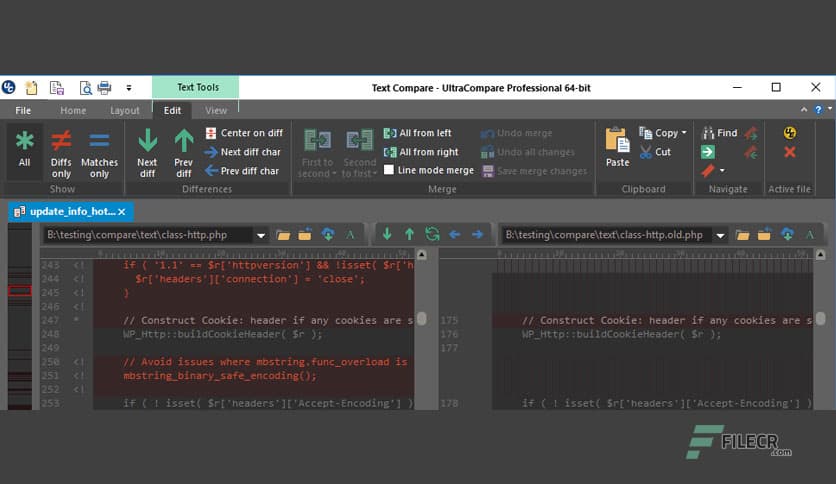
Task: Click the left file path field class-http.php
Action: coord(147,235)
